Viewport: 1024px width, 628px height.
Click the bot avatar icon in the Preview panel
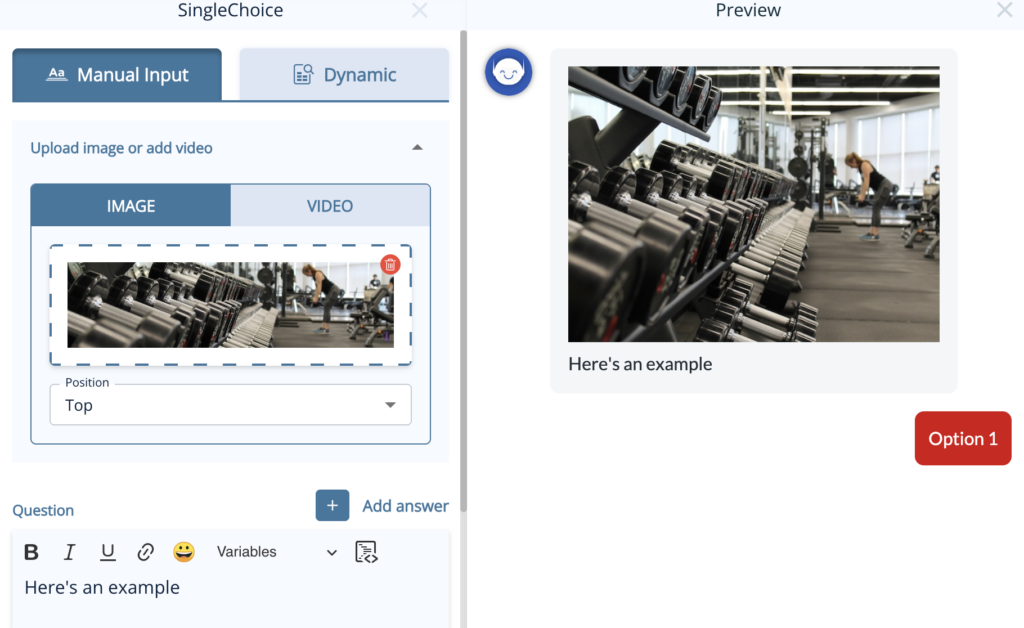point(508,71)
